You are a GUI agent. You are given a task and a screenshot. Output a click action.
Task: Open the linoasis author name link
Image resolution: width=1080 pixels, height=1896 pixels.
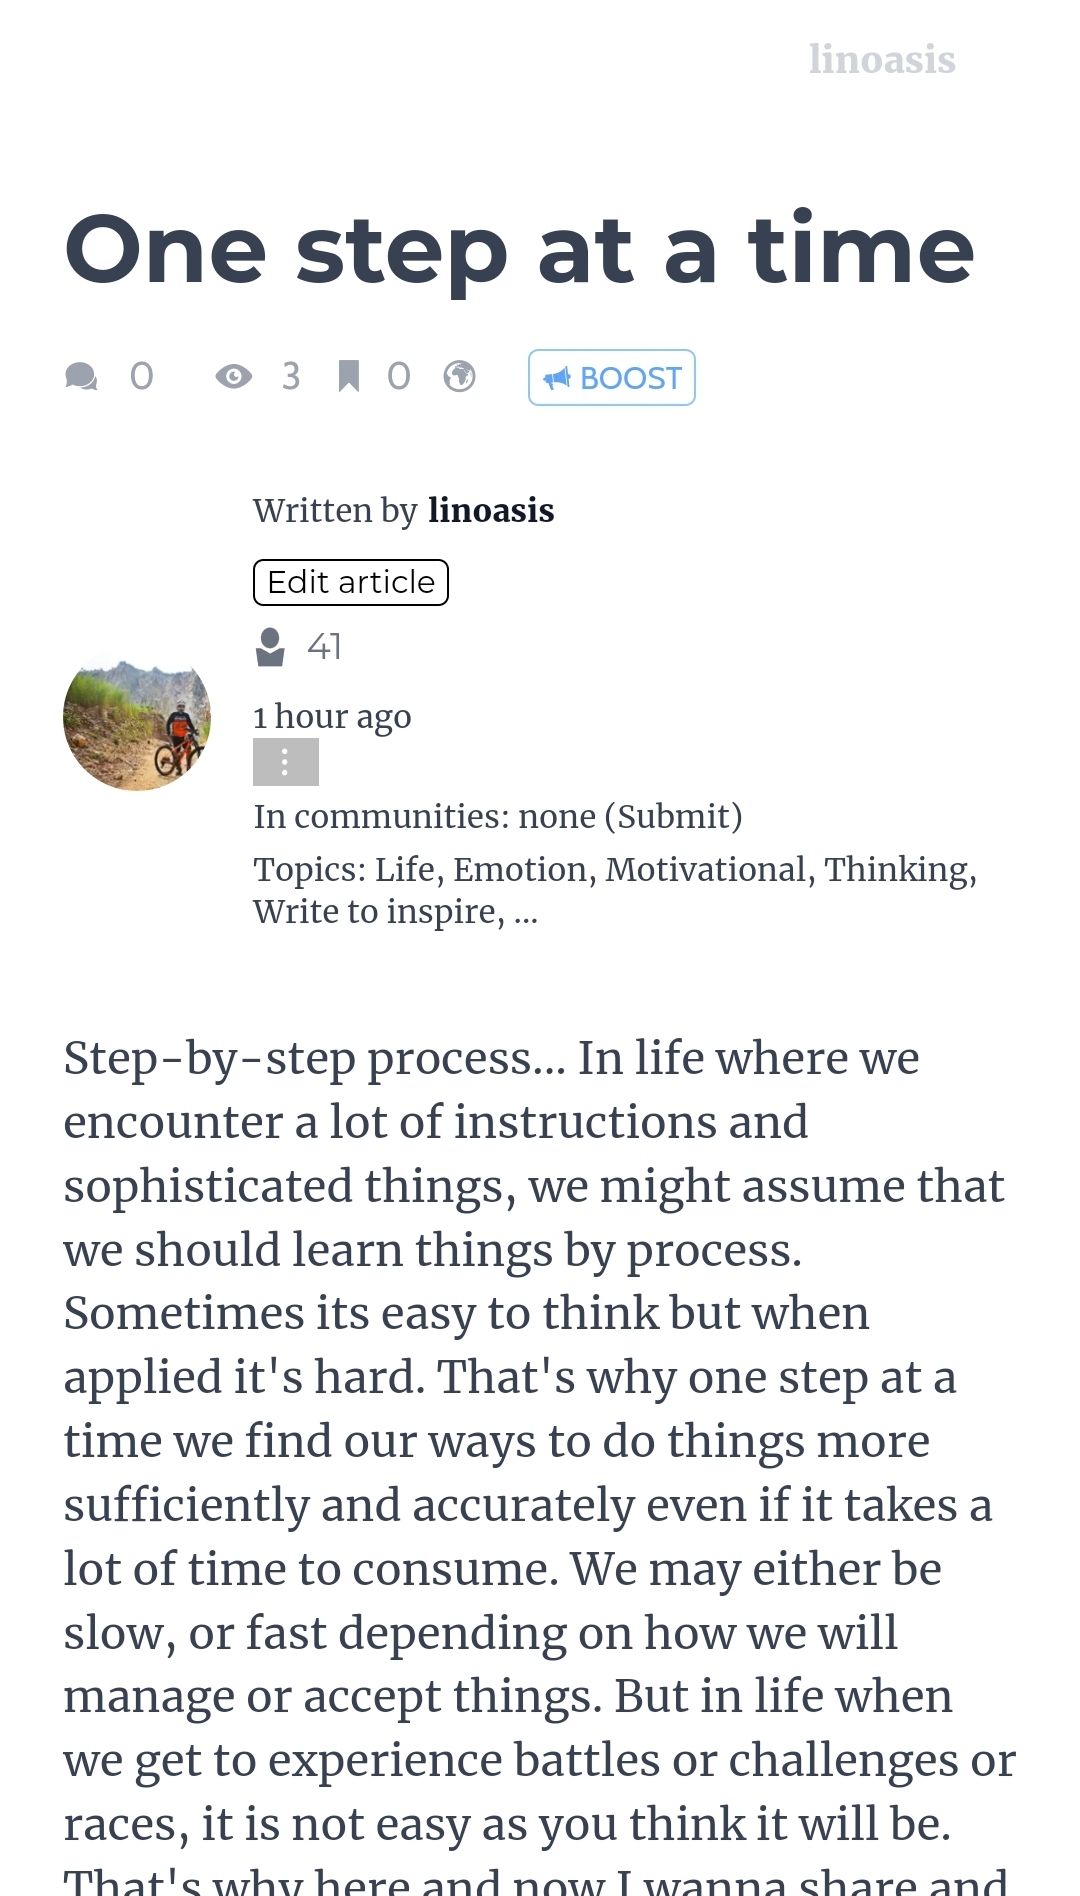(491, 510)
